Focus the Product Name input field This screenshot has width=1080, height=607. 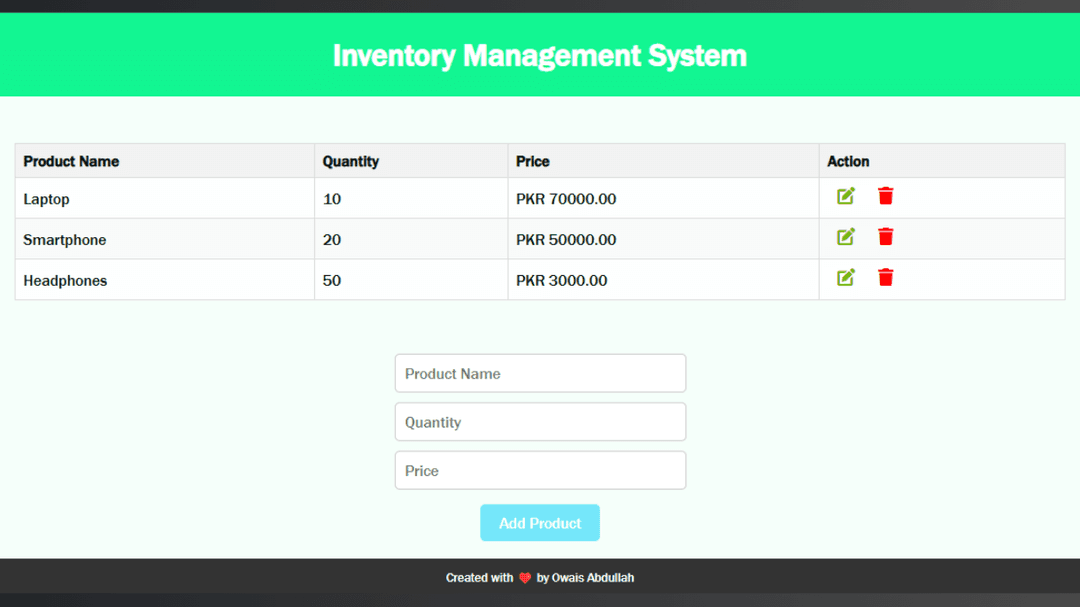540,373
